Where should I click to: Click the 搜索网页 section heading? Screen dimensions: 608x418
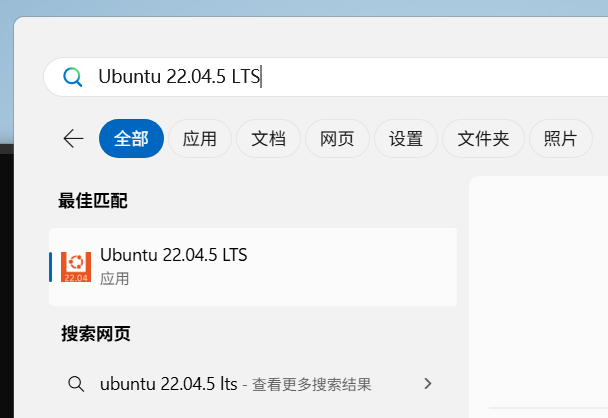coord(96,333)
